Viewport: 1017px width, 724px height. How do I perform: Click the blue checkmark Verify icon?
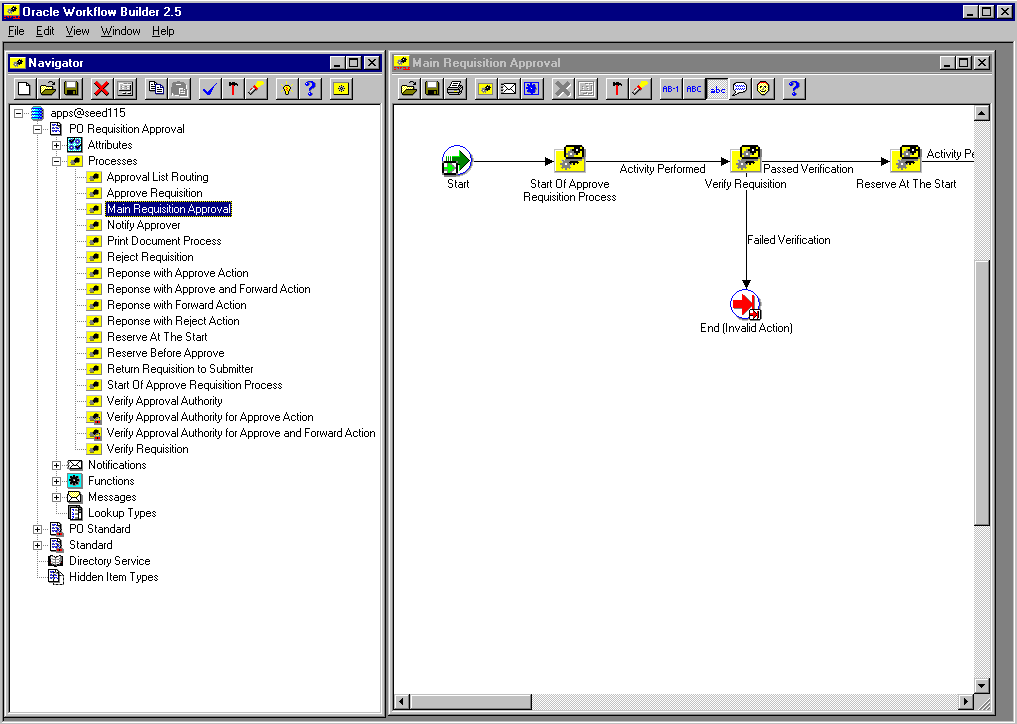click(209, 89)
